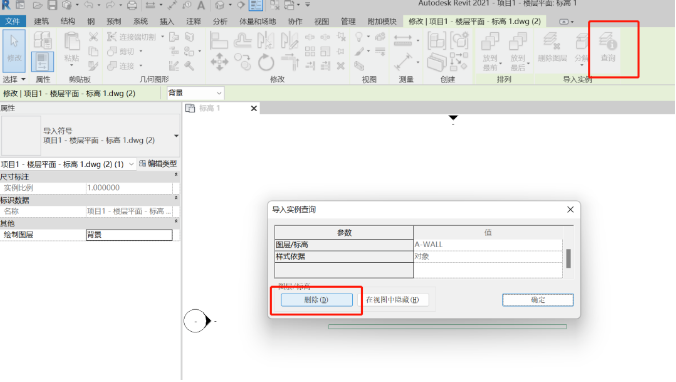The image size is (676, 382).
Task: Switch to the 注释 (Annotate) ribbon tab
Action: coord(193,21)
